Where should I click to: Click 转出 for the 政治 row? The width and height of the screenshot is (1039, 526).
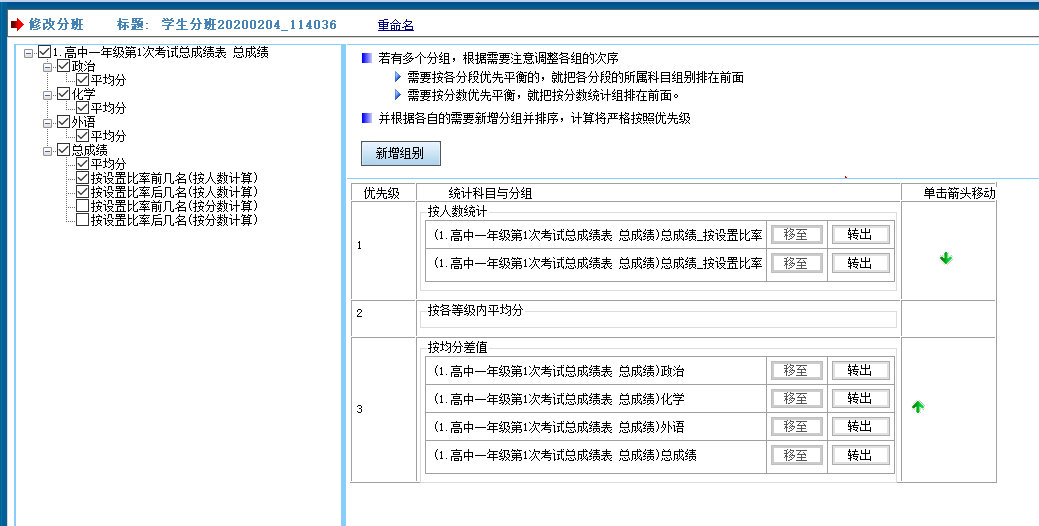(860, 371)
